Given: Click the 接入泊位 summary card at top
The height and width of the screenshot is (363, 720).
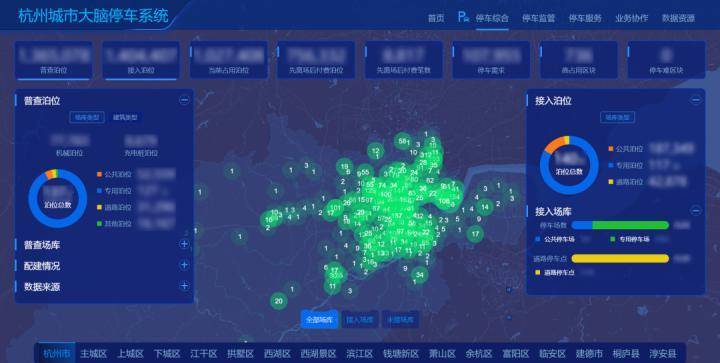Looking at the screenshot, I should pos(141,60).
